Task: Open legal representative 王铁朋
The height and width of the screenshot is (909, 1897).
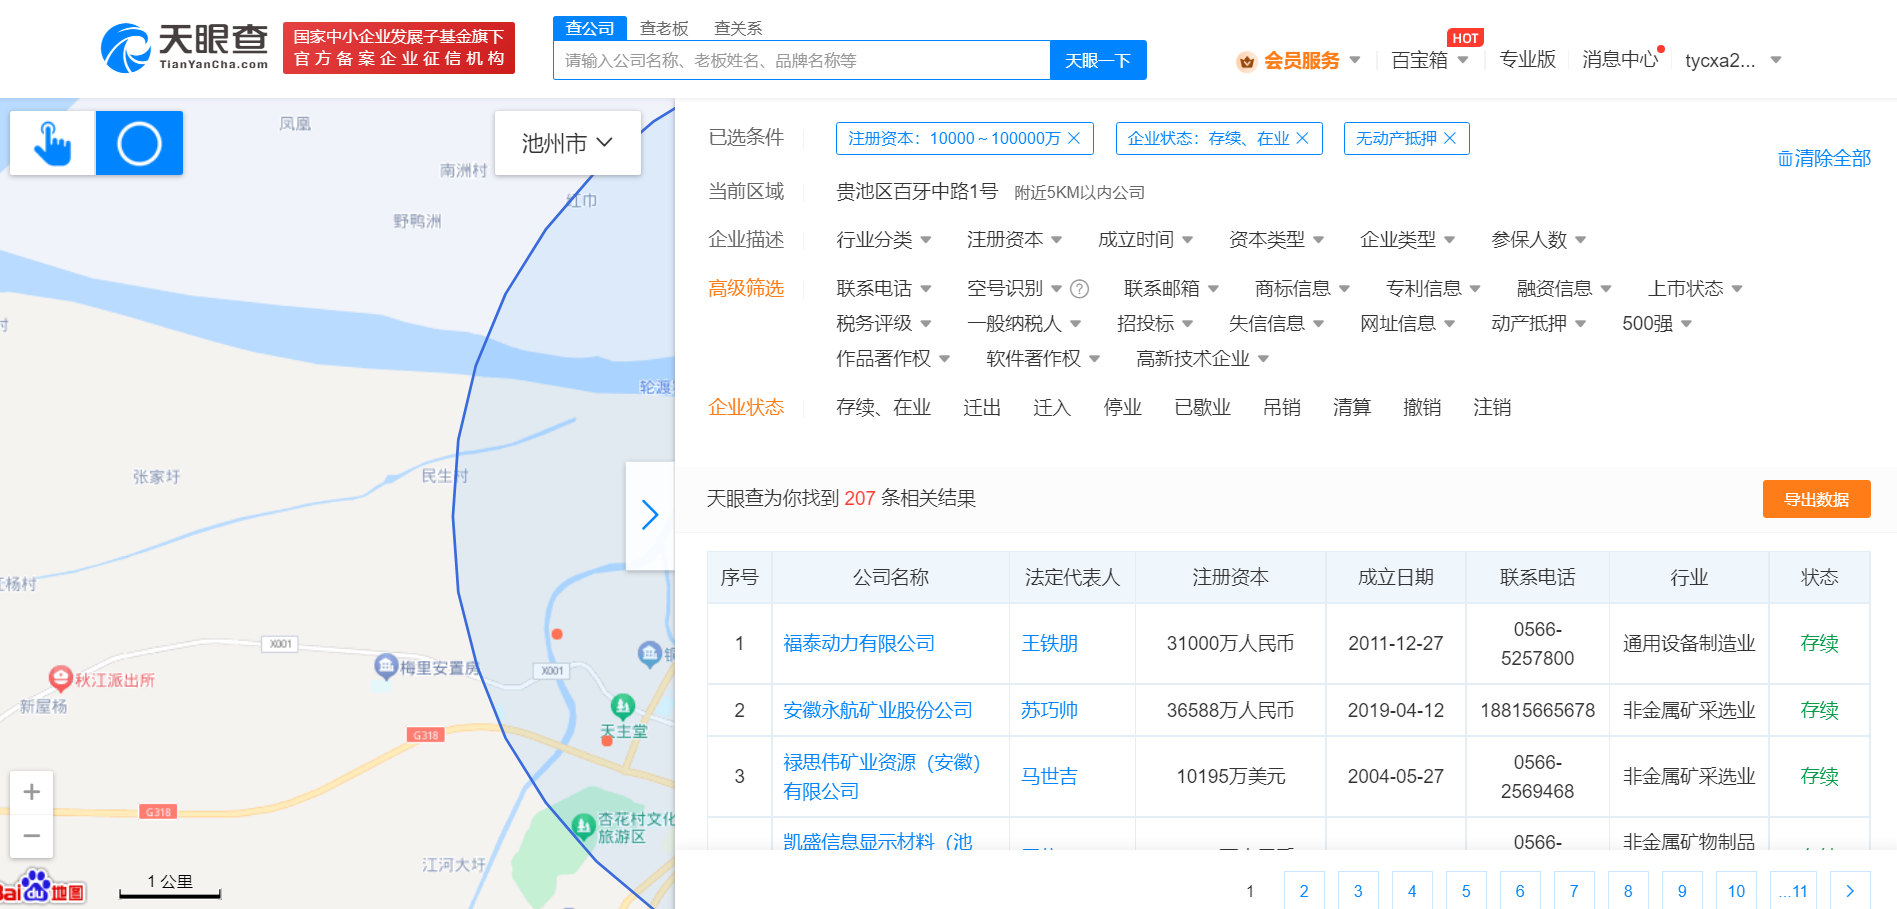Action: (x=1049, y=644)
